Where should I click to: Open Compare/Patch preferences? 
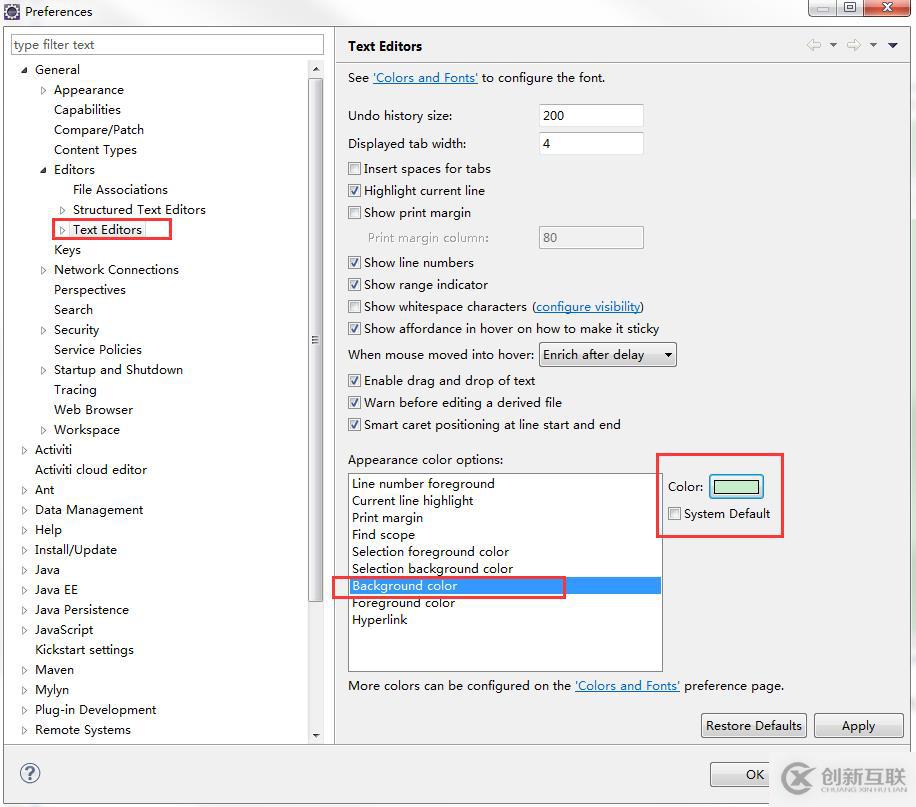[99, 130]
